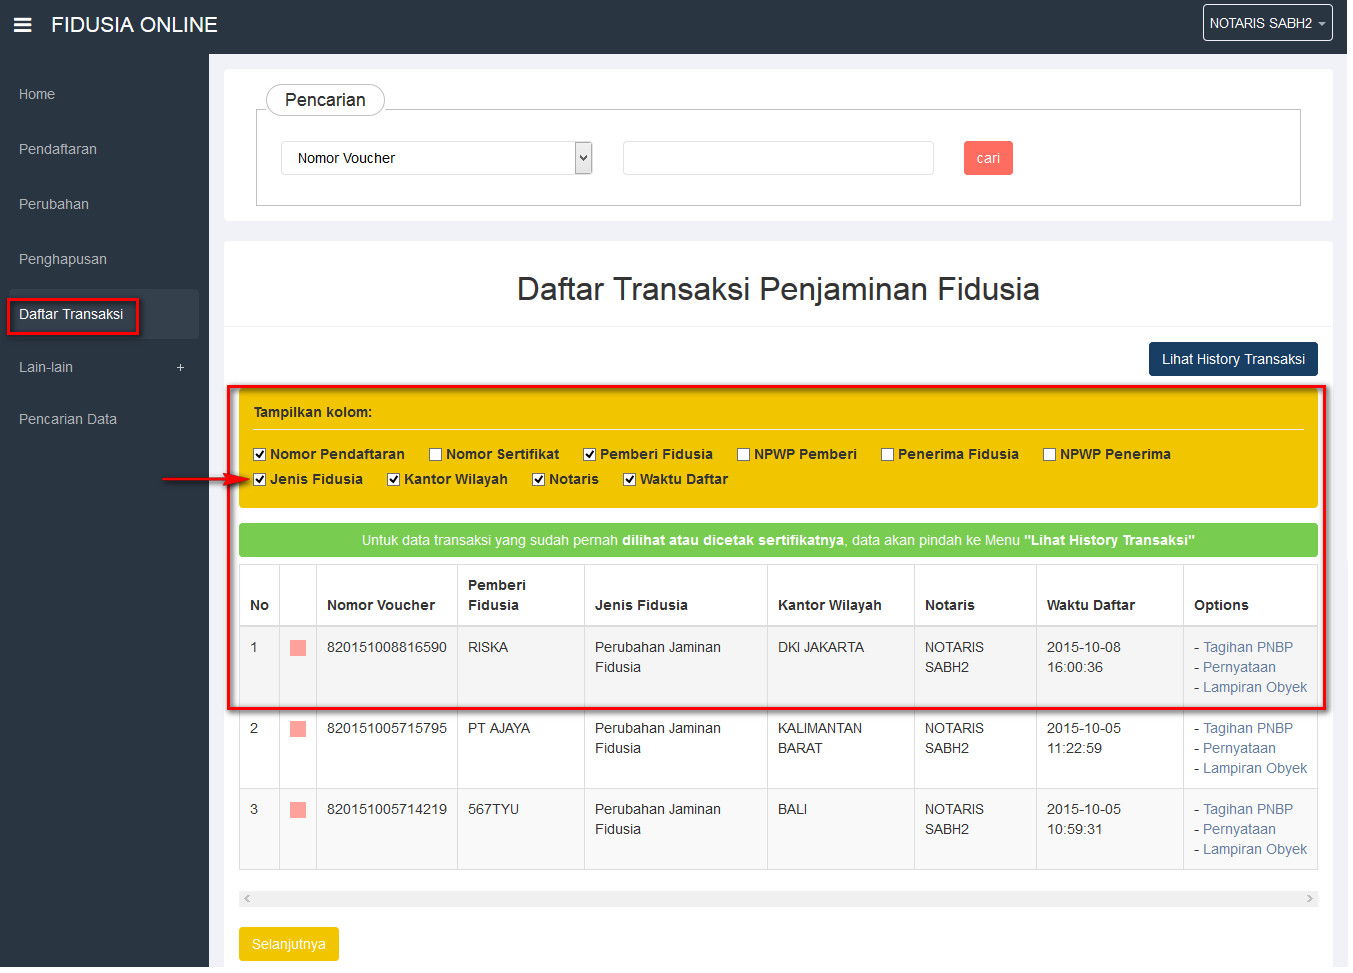
Task: Enable the Nomor Sertifikat column checkbox
Action: 436,455
